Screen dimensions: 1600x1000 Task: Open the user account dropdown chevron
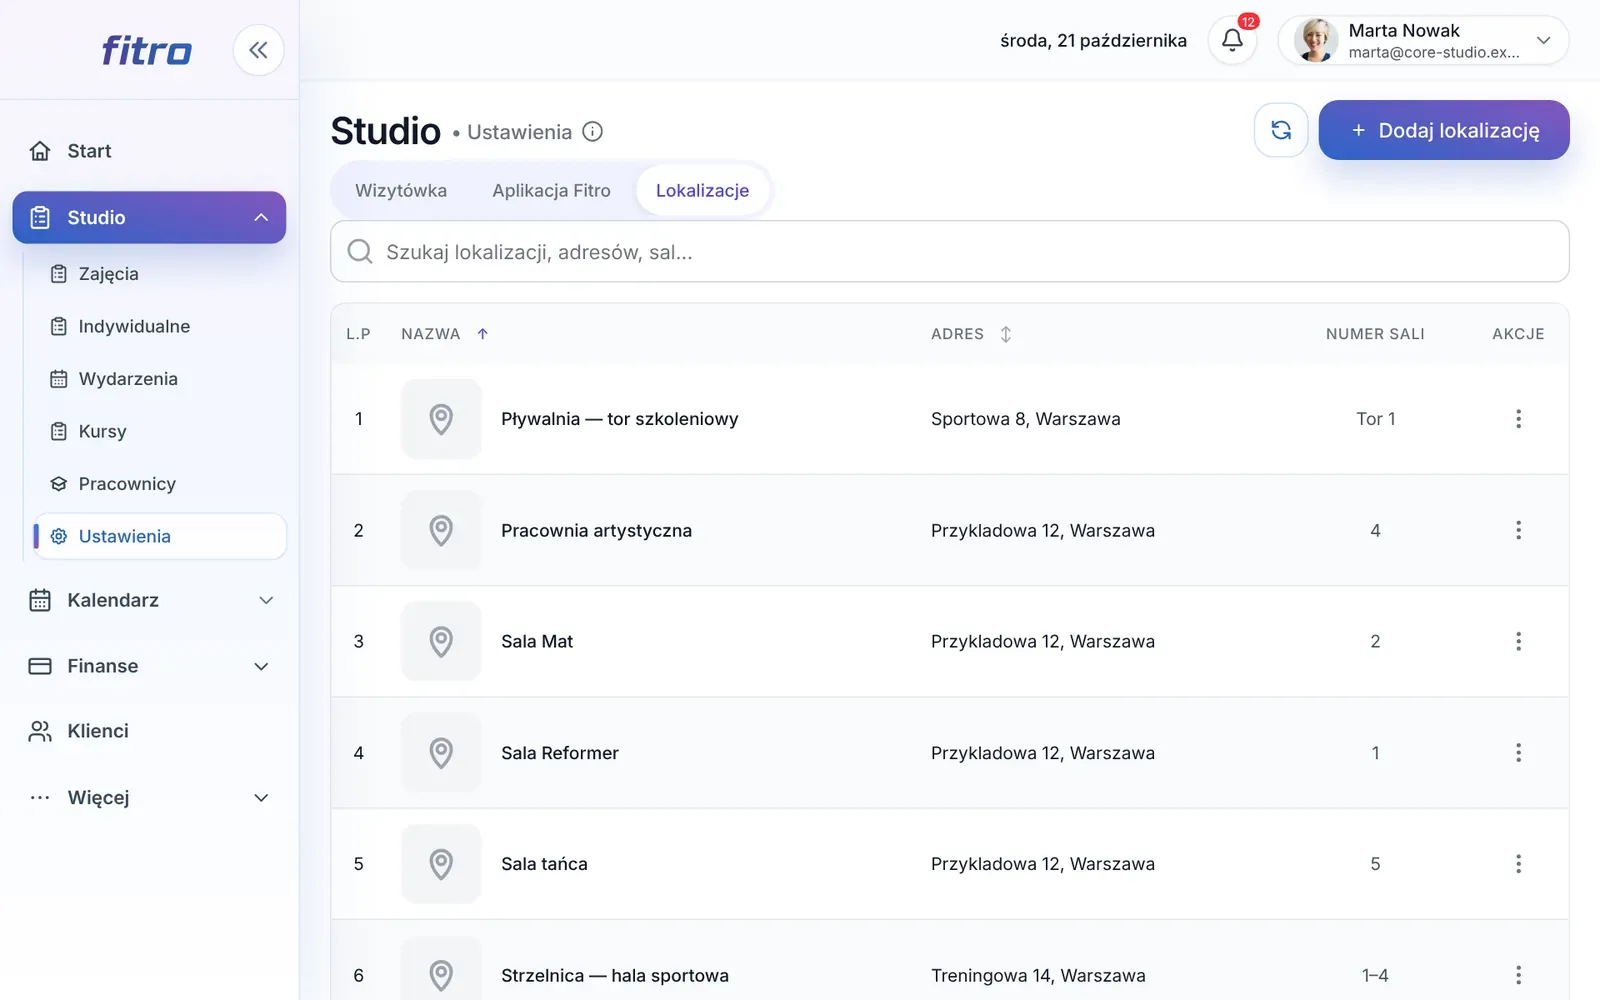pos(1543,41)
